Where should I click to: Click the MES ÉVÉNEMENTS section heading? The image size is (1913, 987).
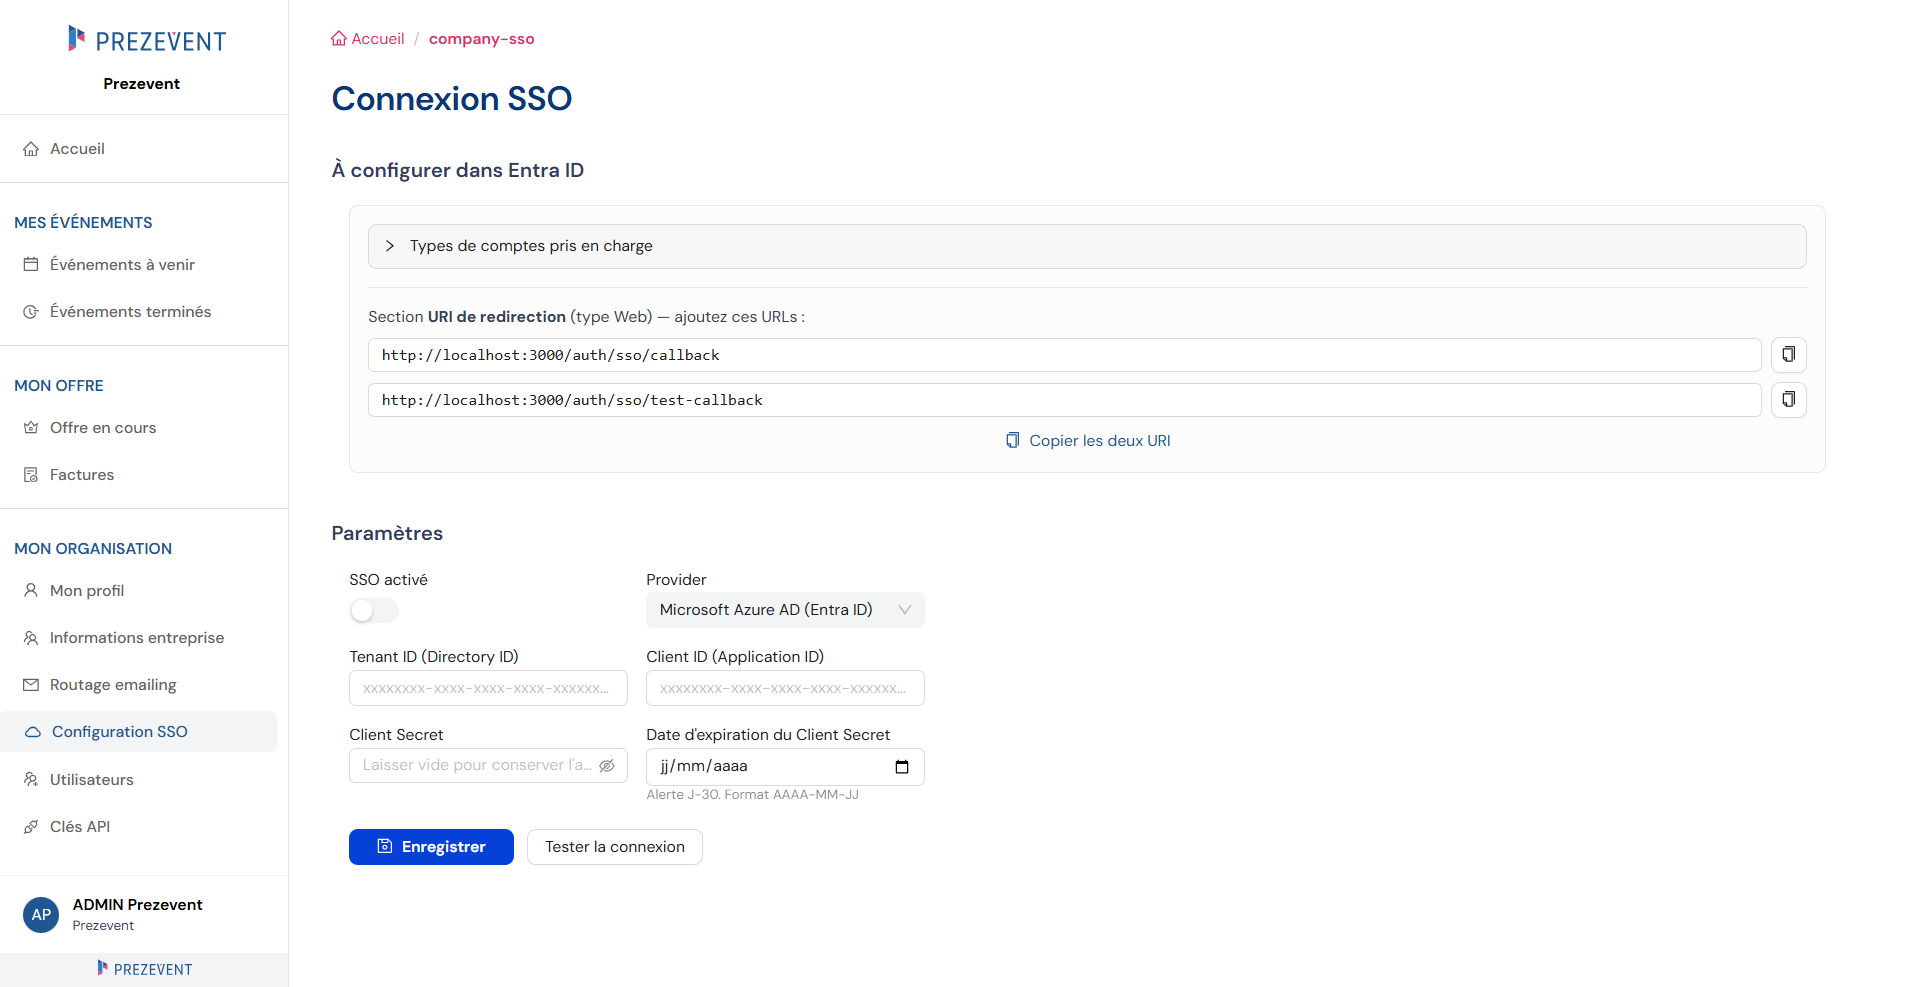click(83, 223)
